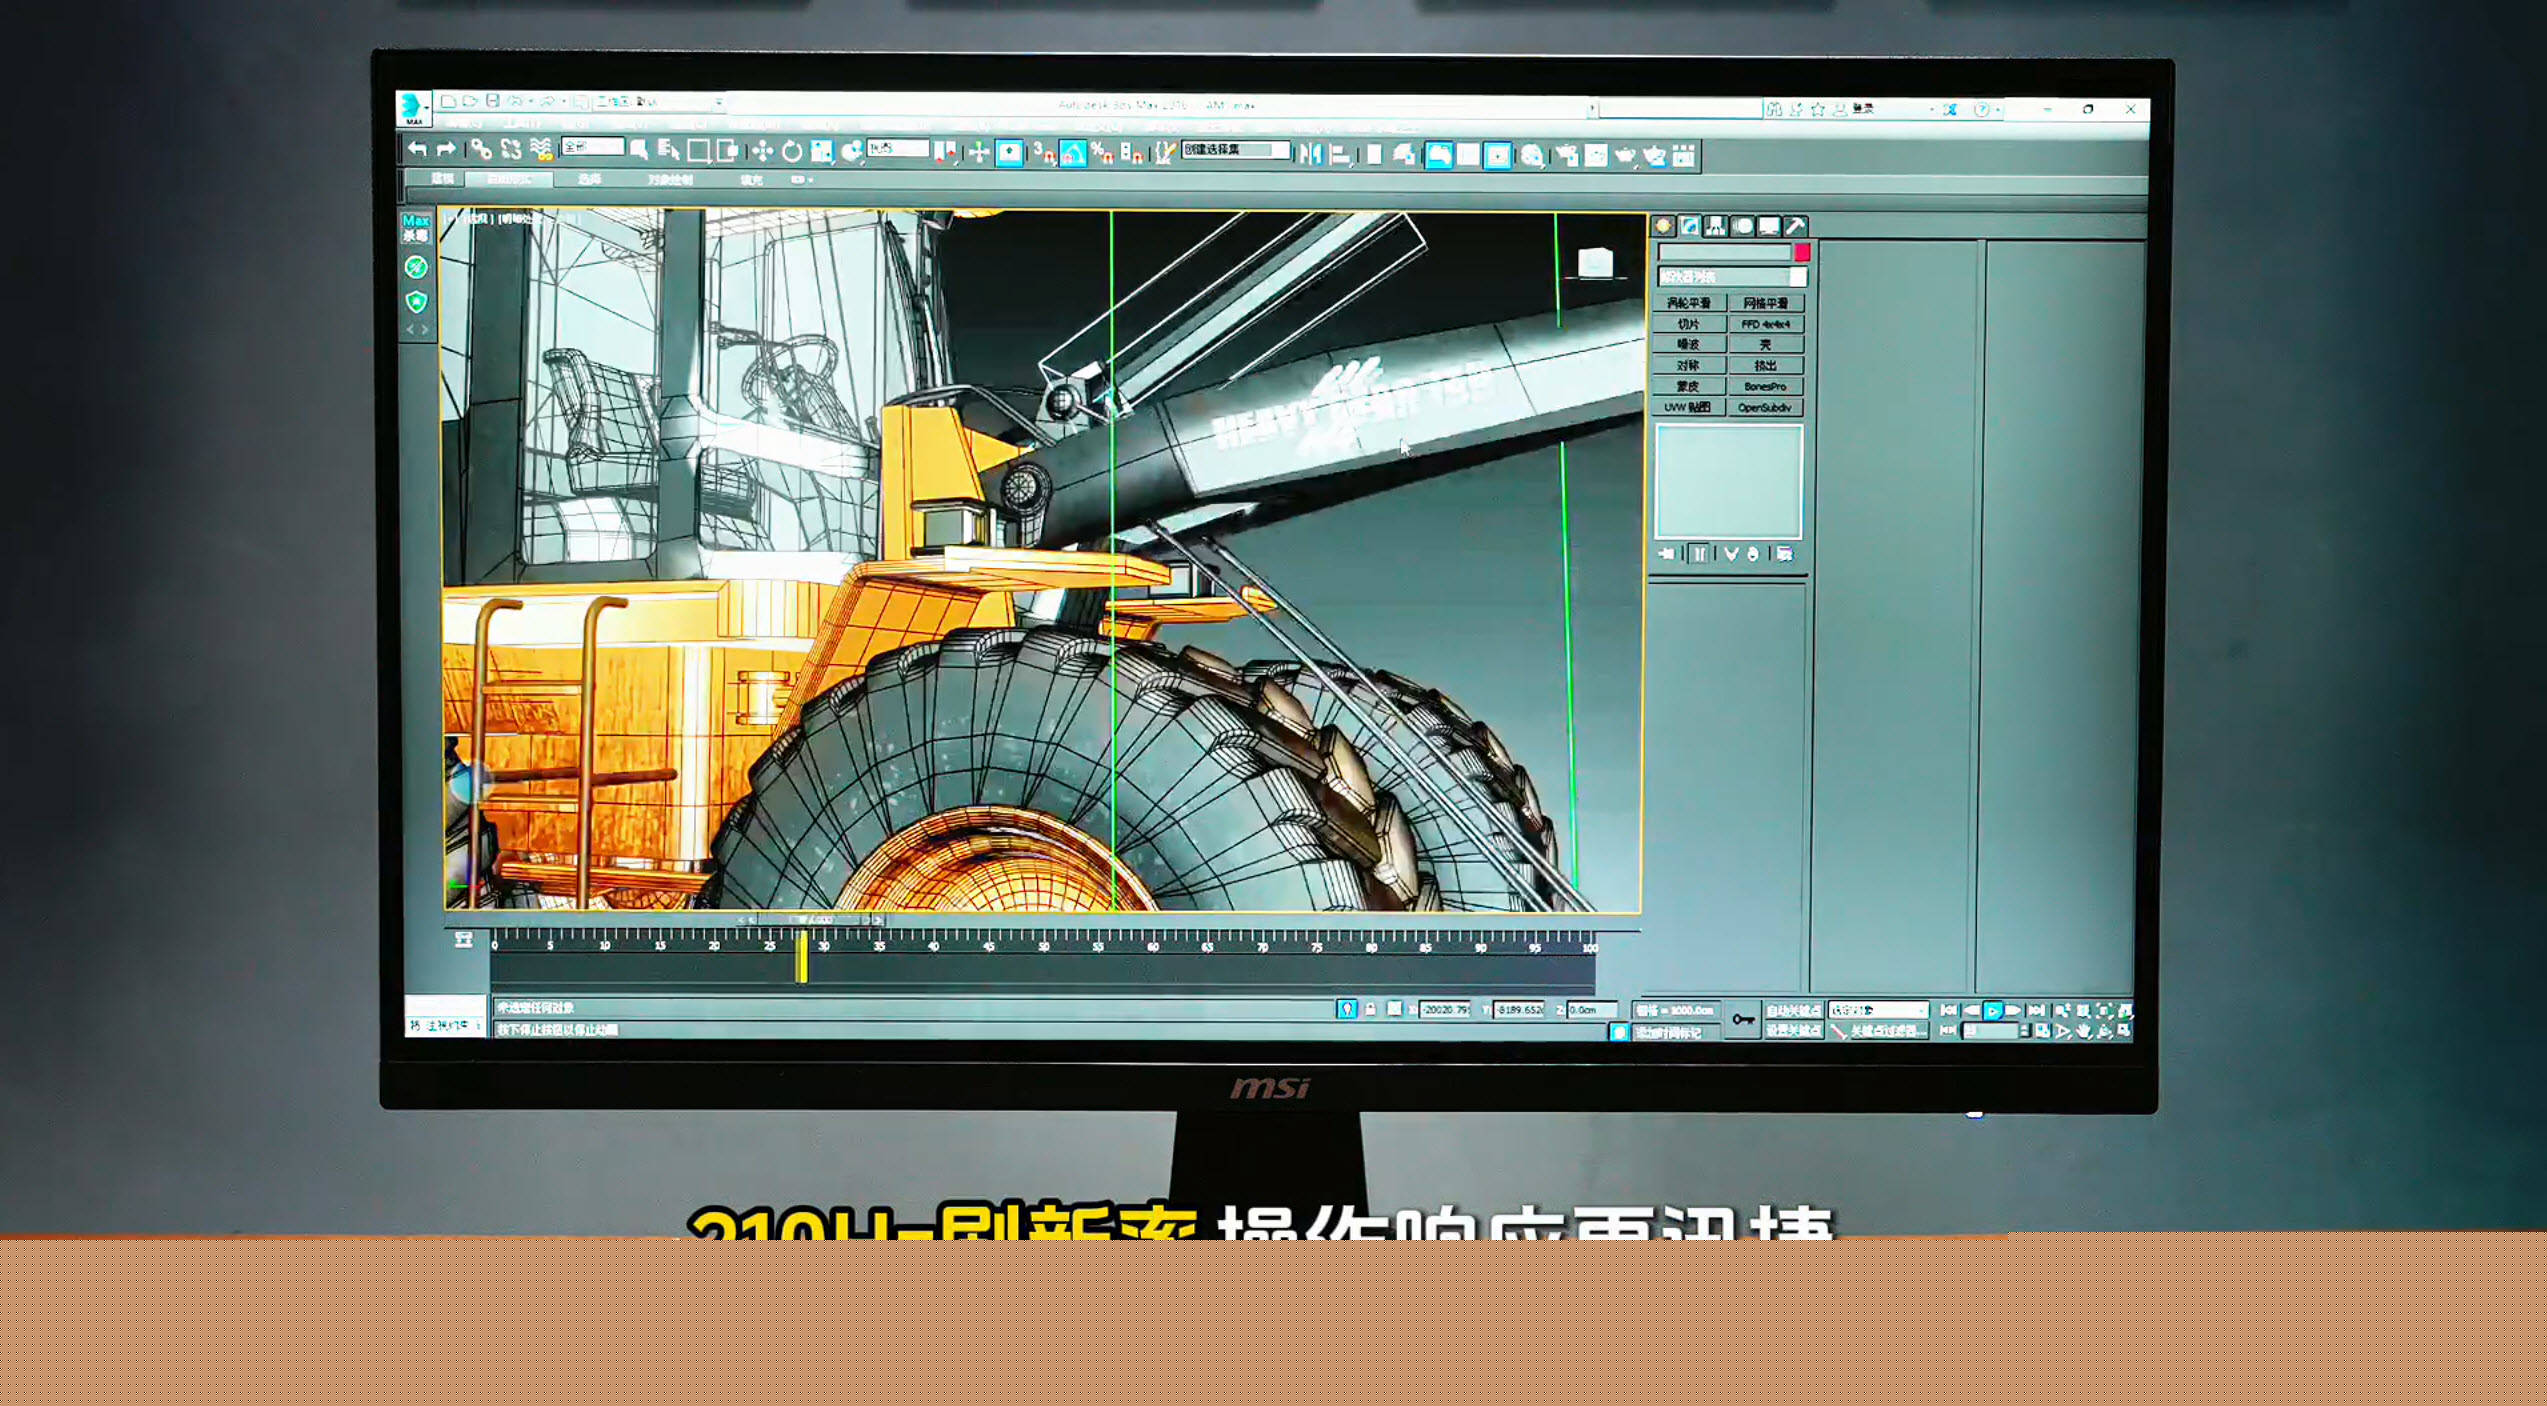
Task: Activate the Select and Rotate tool
Action: [792, 152]
